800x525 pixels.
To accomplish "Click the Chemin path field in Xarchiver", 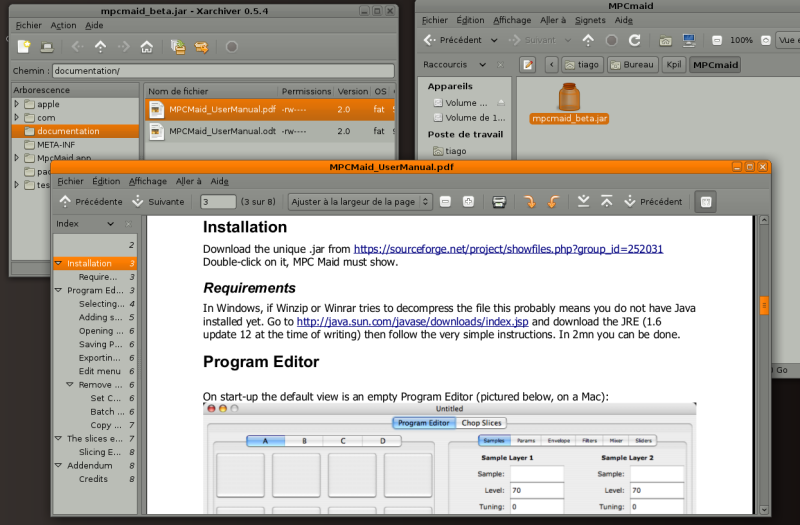I will click(223, 71).
